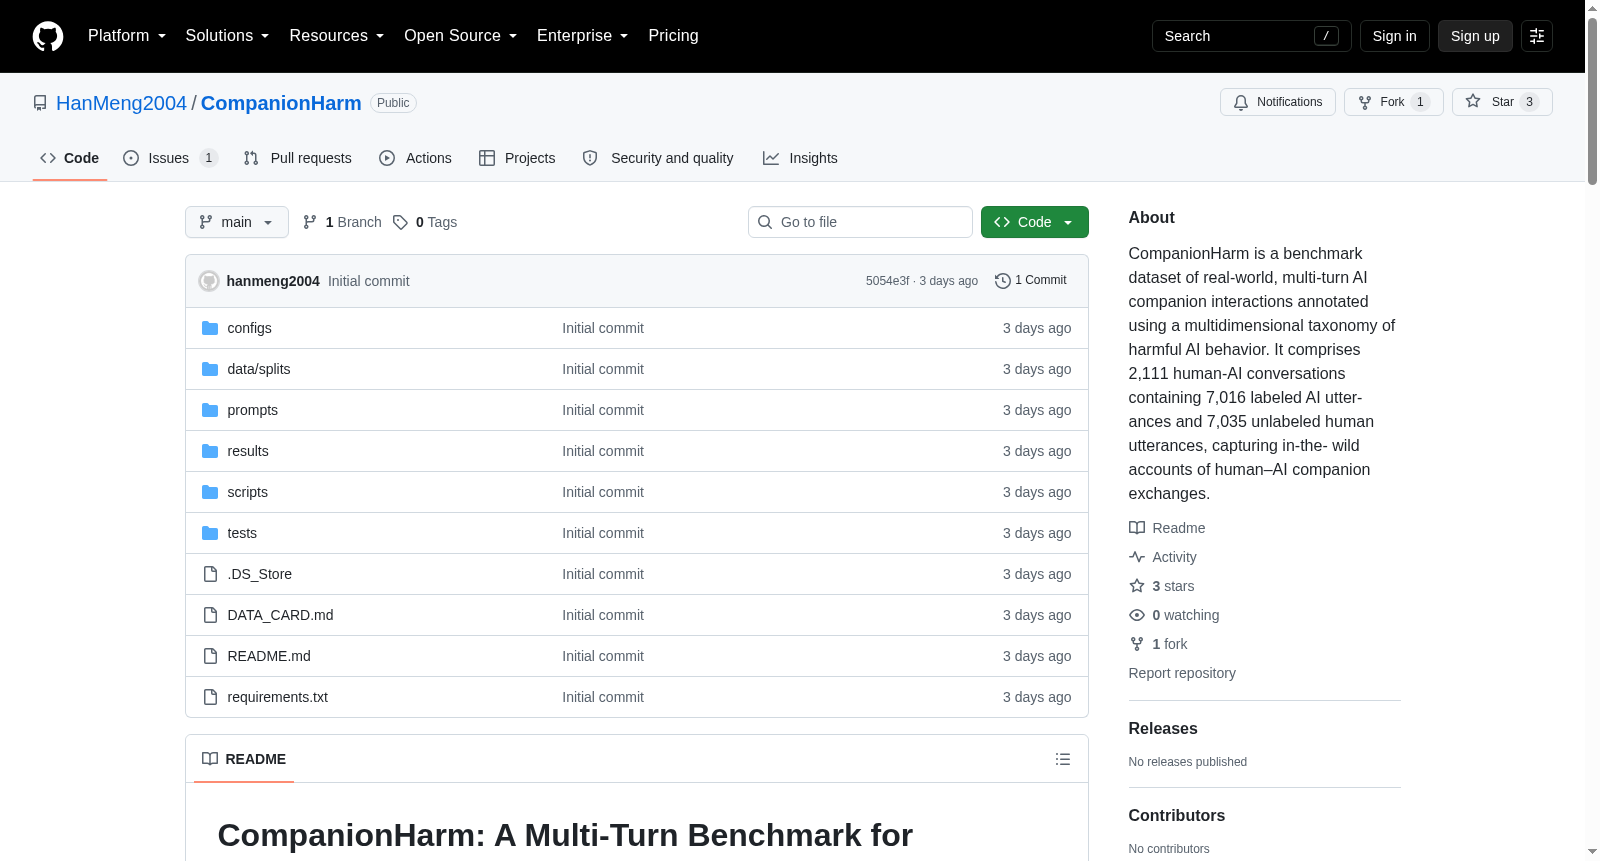
Task: Open the Code tab
Action: 70,158
